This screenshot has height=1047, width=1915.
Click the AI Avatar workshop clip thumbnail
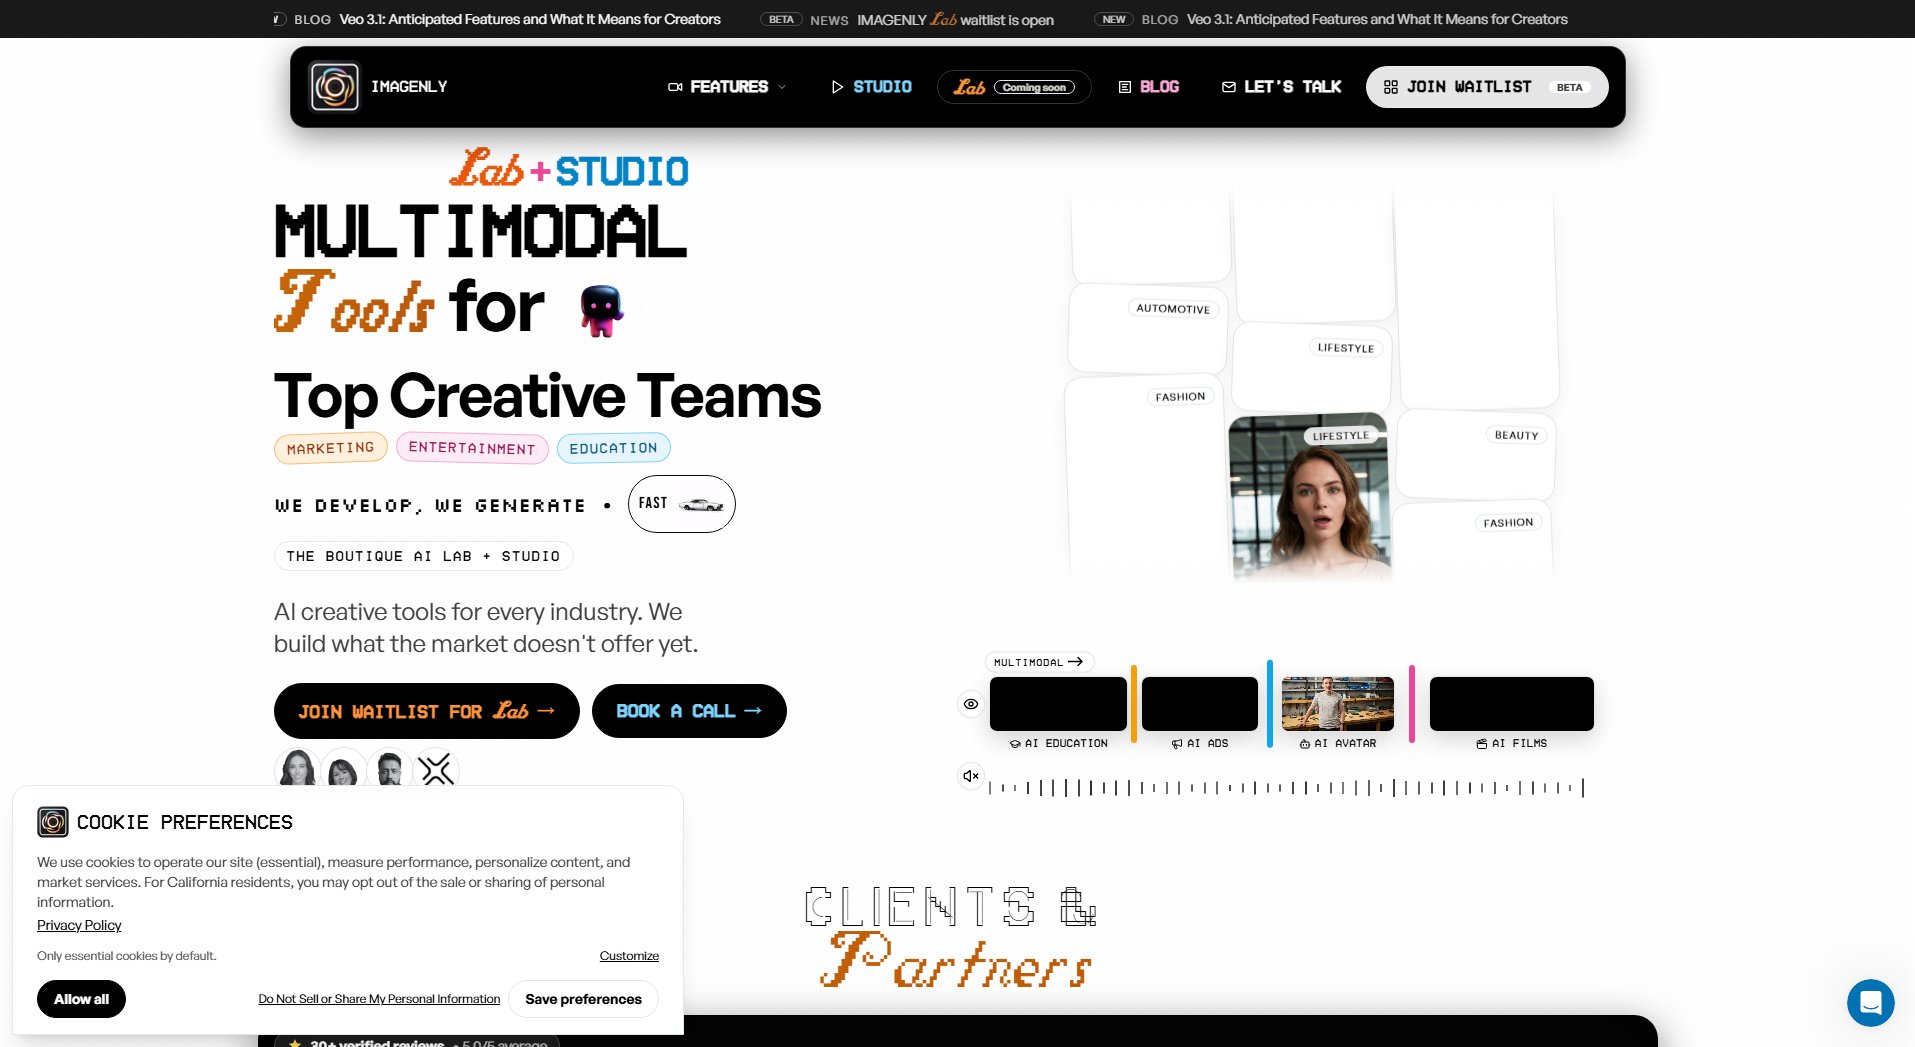pyautogui.click(x=1337, y=704)
